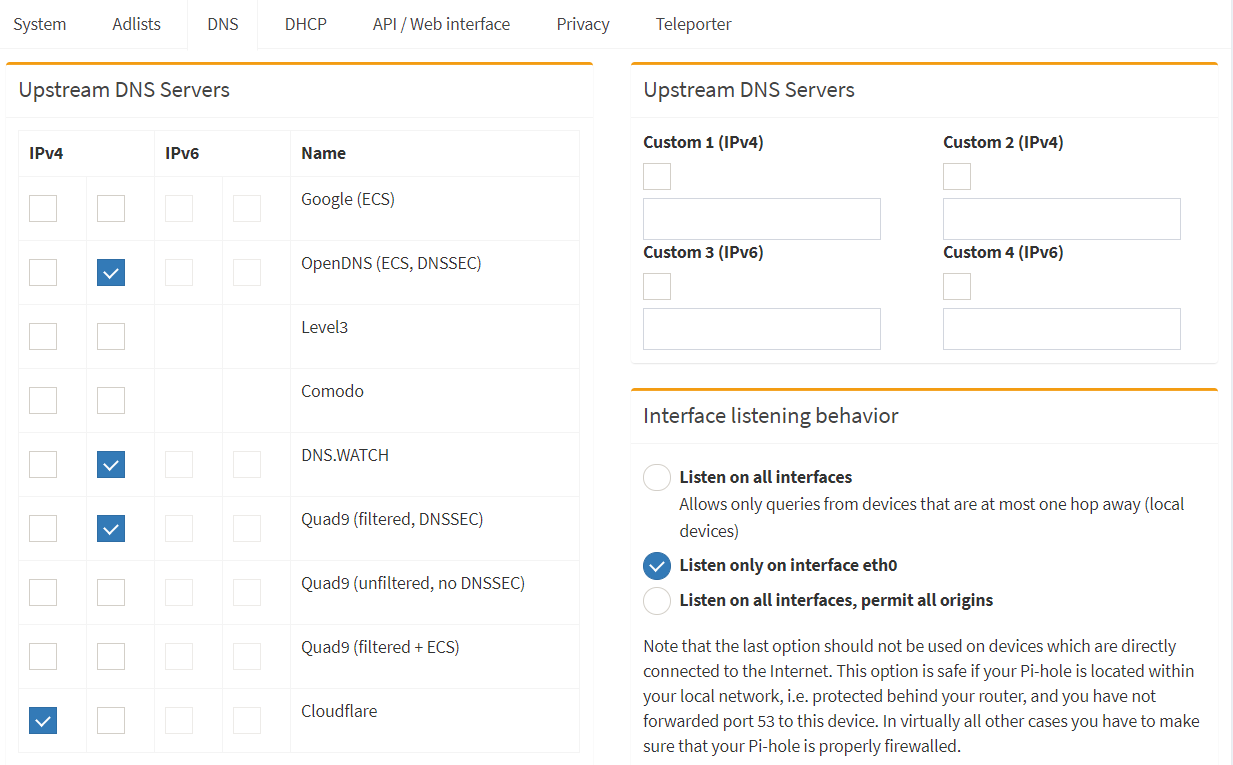This screenshot has height=765, width=1233.
Task: Disable the checked OpenDNS IPv4 checkbox
Action: [111, 272]
